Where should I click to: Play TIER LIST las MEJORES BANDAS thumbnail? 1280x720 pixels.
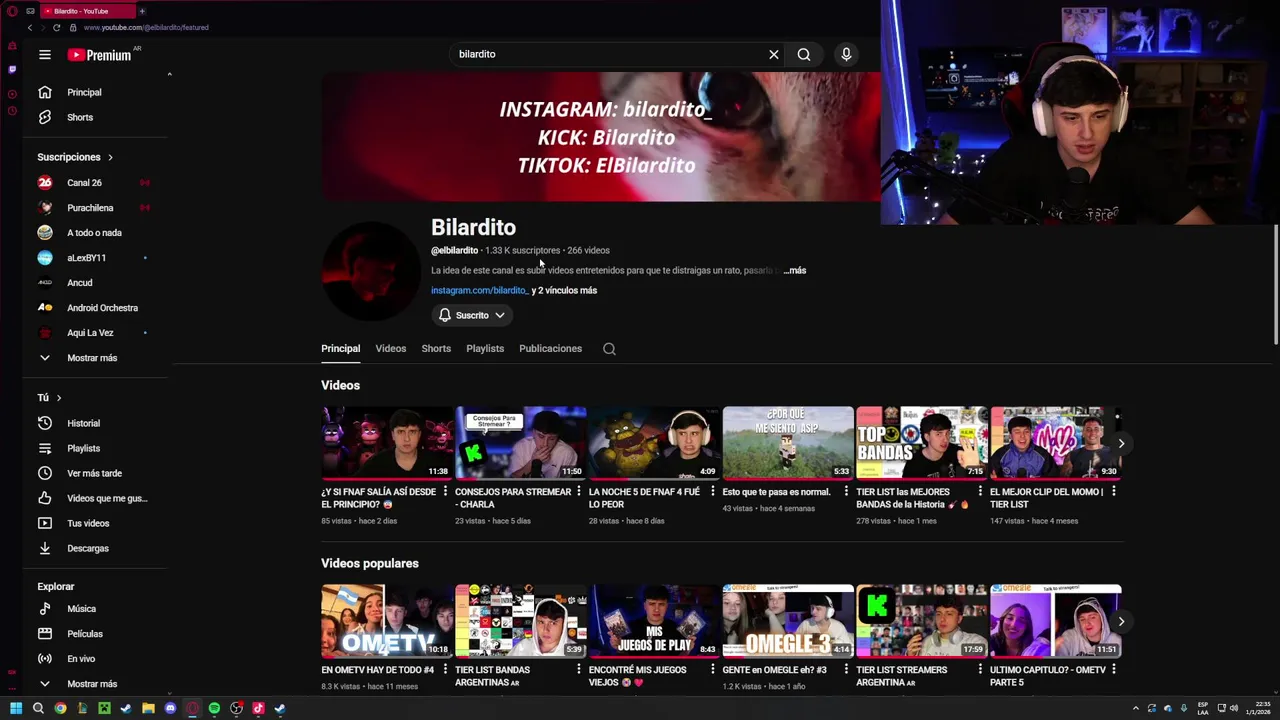click(921, 442)
